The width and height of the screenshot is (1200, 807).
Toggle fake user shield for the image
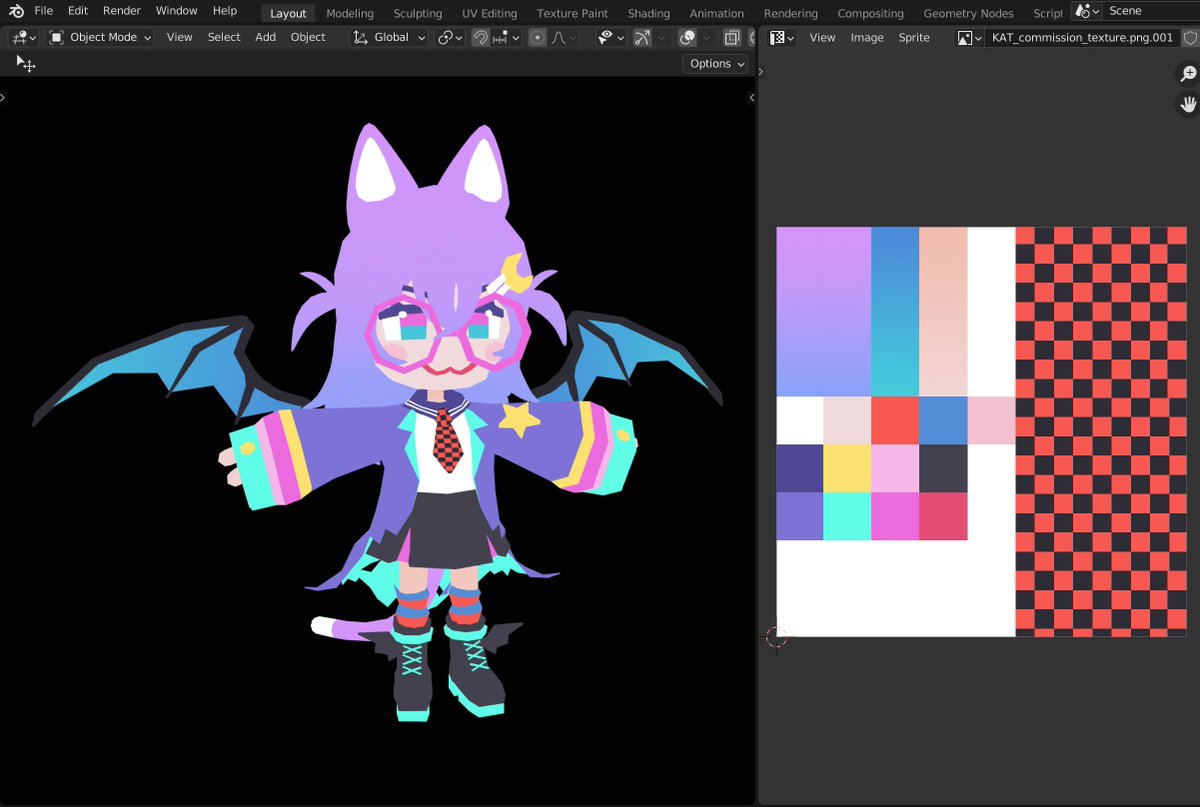pyautogui.click(x=1190, y=37)
